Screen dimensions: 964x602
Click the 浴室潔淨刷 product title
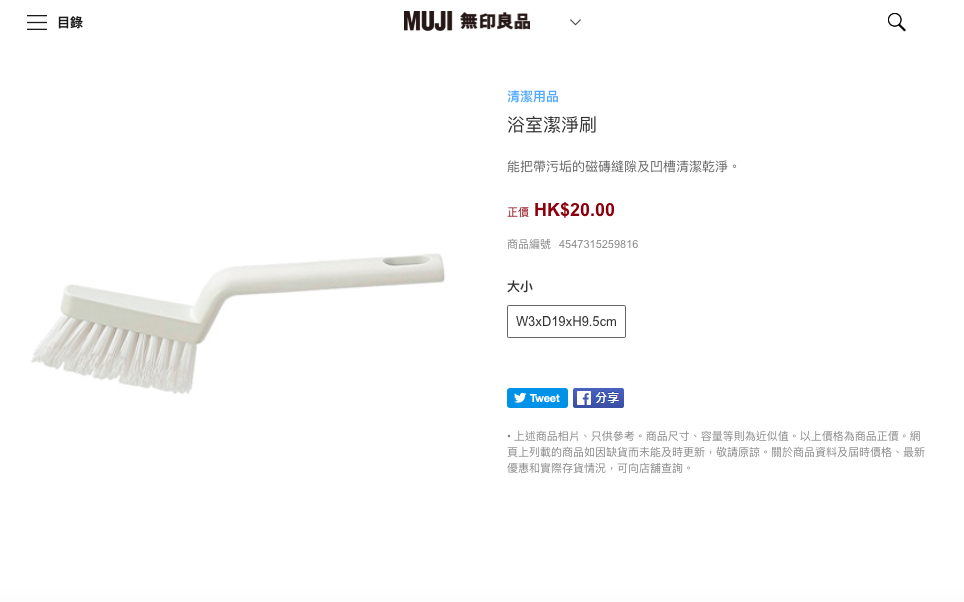click(x=551, y=125)
